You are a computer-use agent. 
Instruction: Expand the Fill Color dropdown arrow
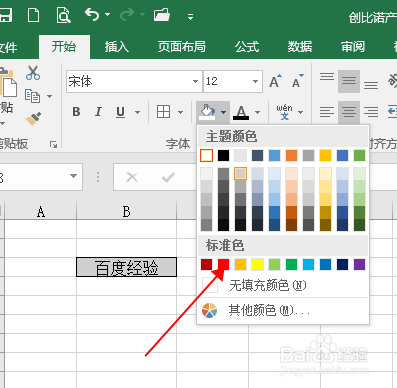(223, 112)
